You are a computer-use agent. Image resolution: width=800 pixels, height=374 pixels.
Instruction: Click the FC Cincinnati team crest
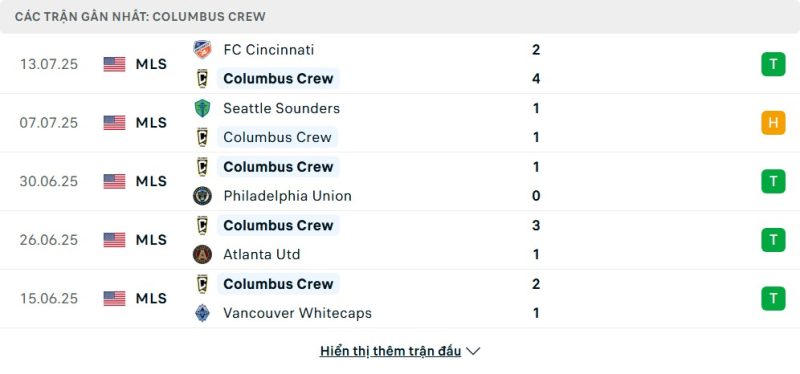[x=203, y=49]
